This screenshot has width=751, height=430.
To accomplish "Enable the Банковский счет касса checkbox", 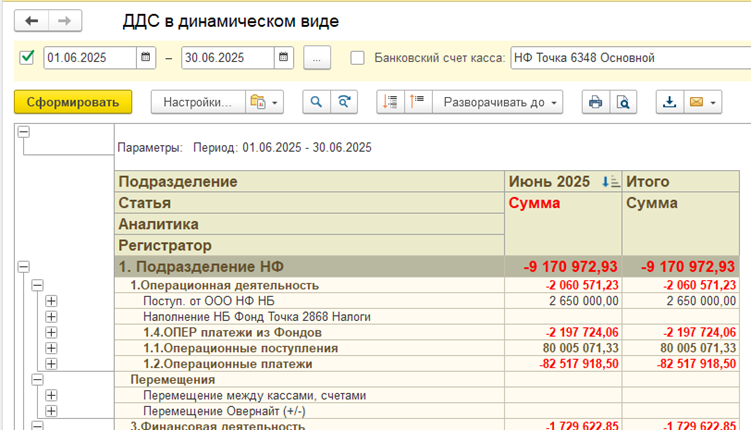I will click(358, 58).
